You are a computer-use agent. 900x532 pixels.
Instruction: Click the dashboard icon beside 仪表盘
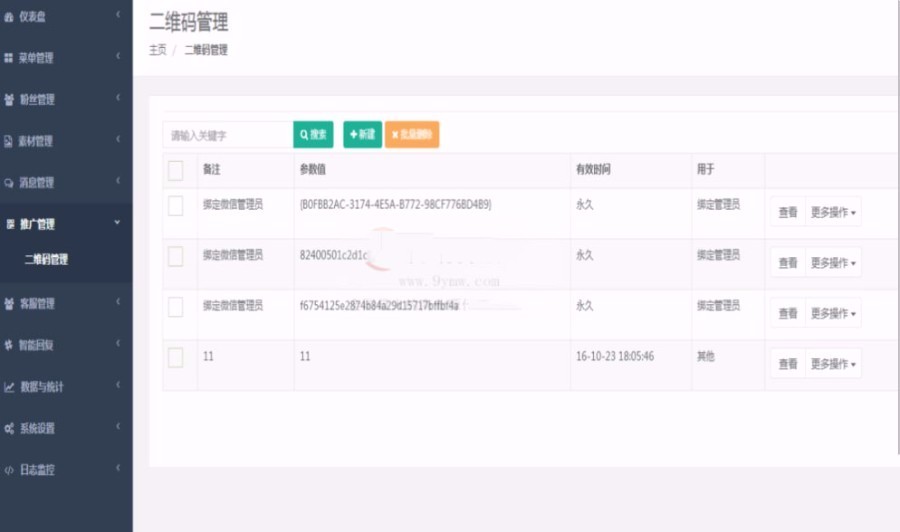click(9, 17)
